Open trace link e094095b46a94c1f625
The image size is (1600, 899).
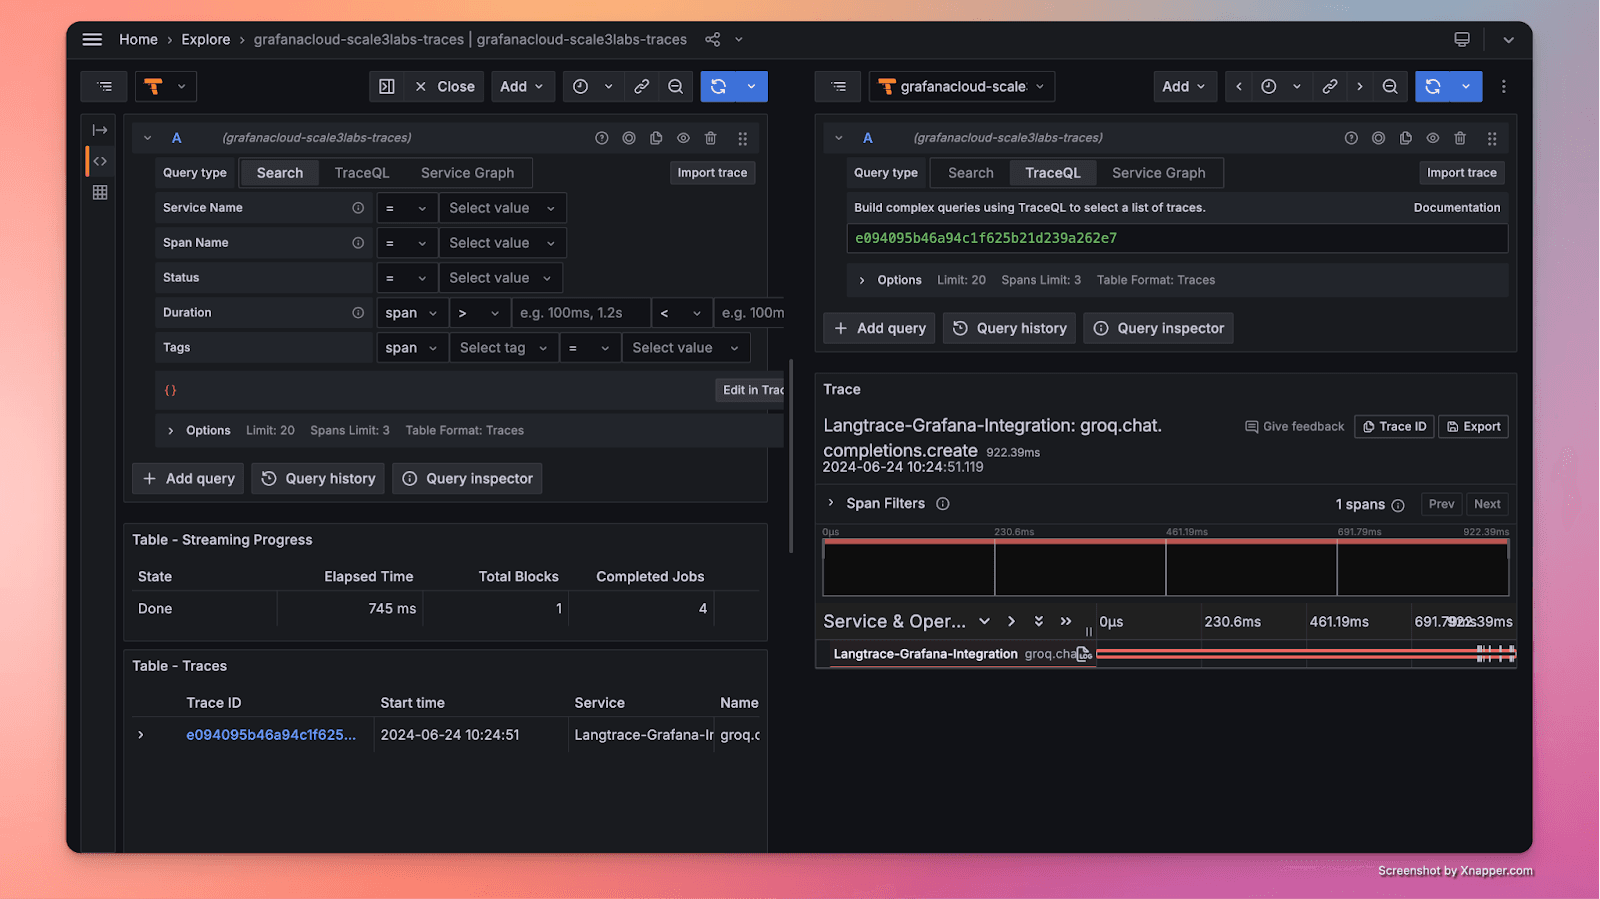(x=271, y=735)
